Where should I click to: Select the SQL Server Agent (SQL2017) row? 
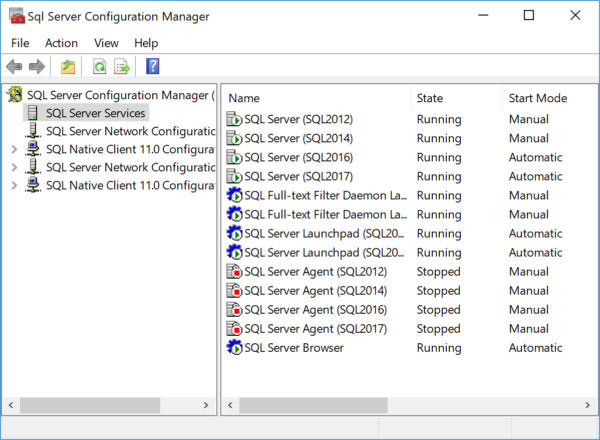[x=316, y=329]
